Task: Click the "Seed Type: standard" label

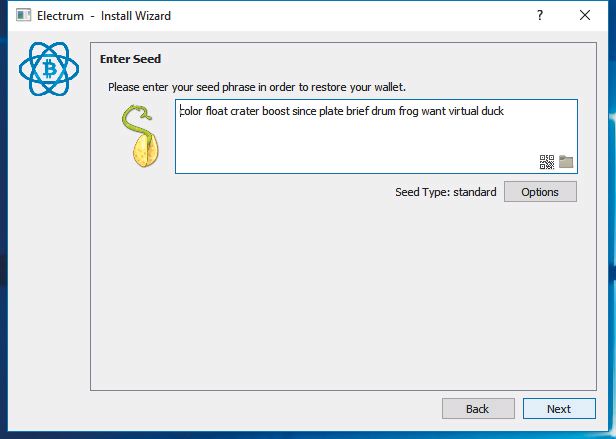Action: coord(446,192)
